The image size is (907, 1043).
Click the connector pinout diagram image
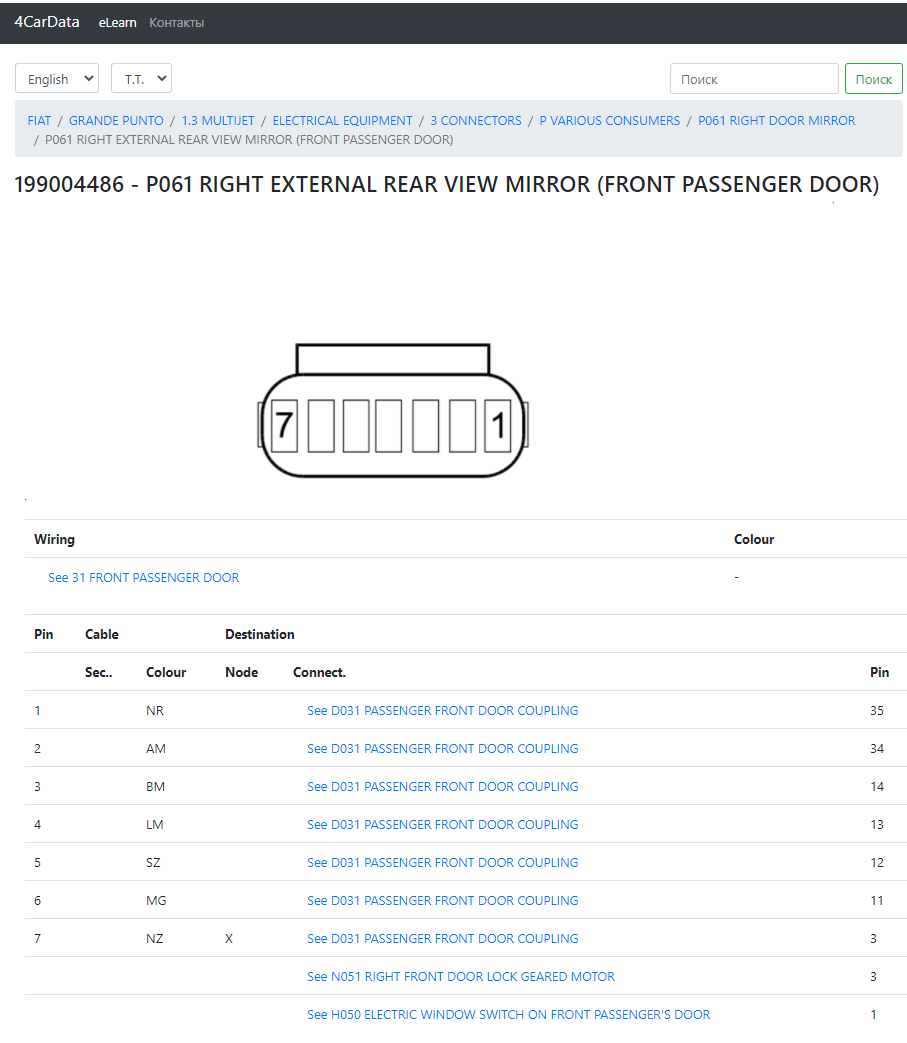click(393, 410)
